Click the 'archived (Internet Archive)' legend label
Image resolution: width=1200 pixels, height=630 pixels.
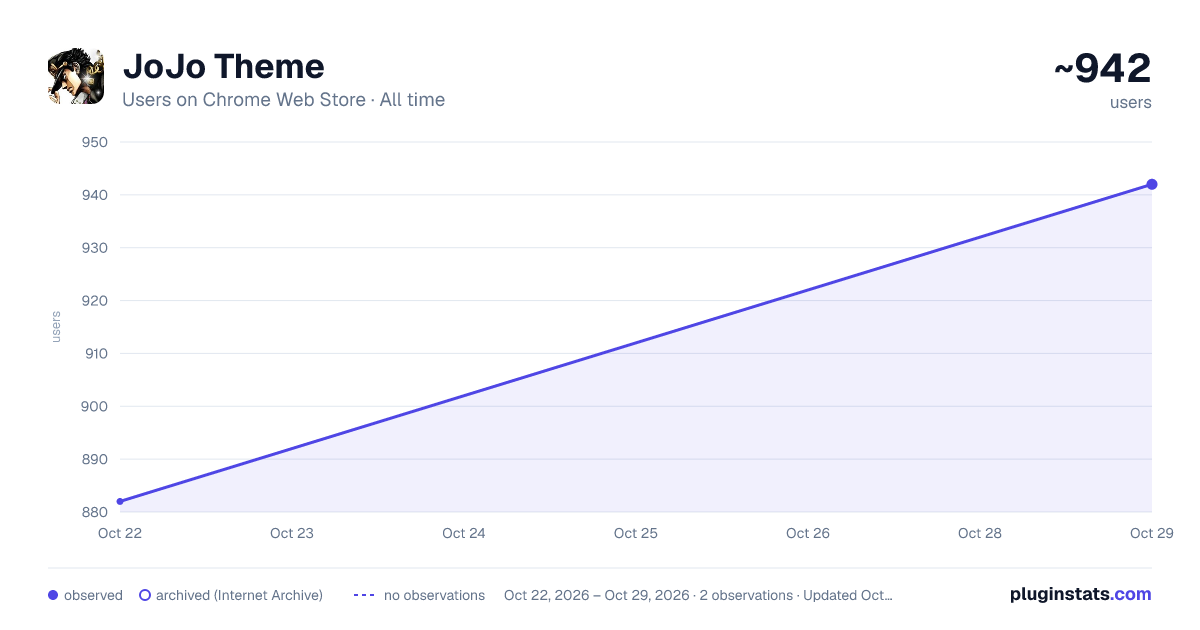[x=239, y=595]
